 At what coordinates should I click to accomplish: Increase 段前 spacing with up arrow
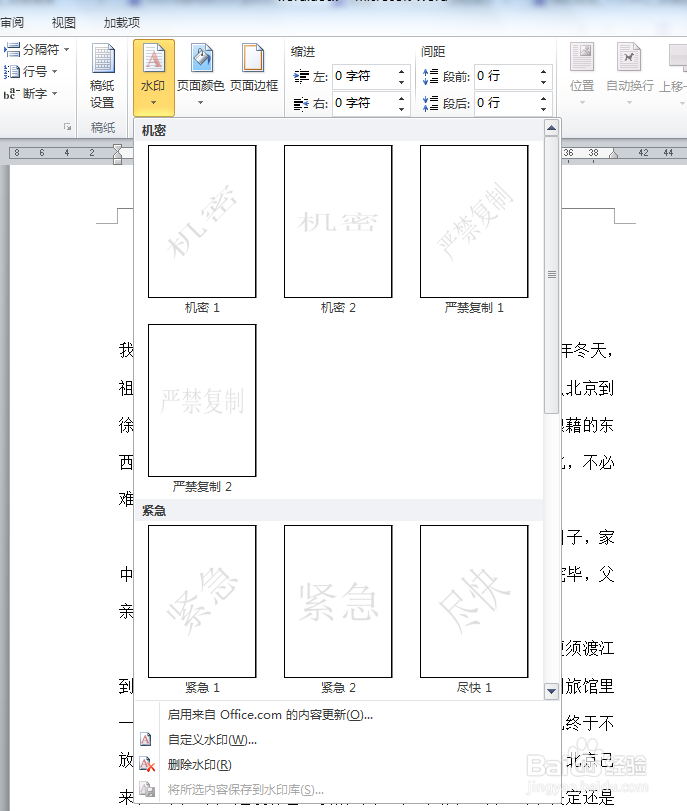tap(543, 71)
